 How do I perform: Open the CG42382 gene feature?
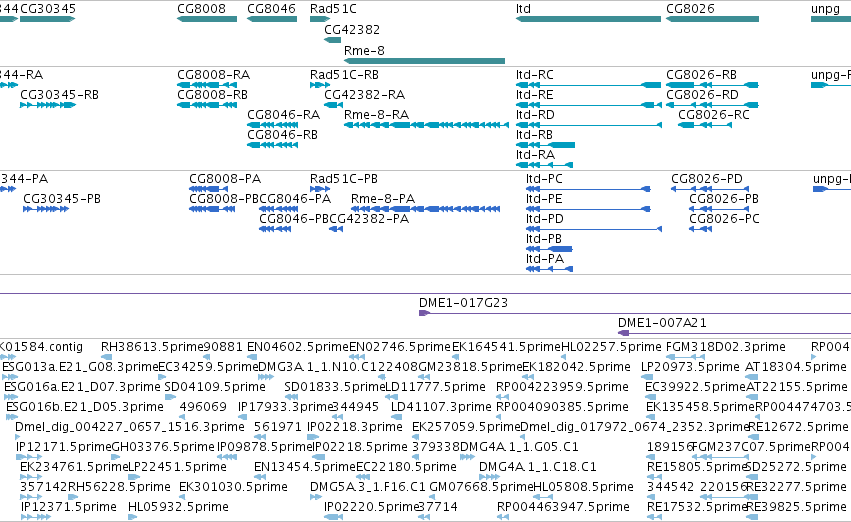click(333, 40)
